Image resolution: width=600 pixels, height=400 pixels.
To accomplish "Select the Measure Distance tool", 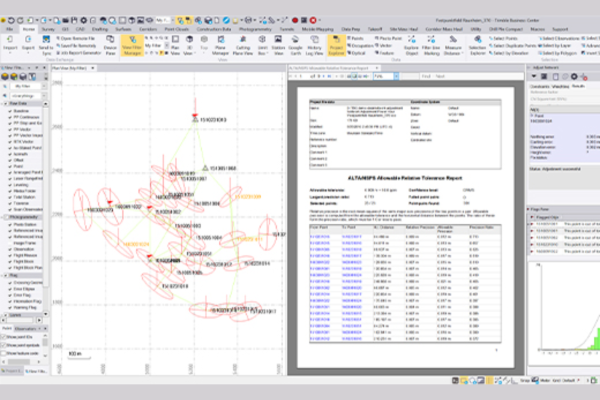I will pyautogui.click(x=454, y=38).
